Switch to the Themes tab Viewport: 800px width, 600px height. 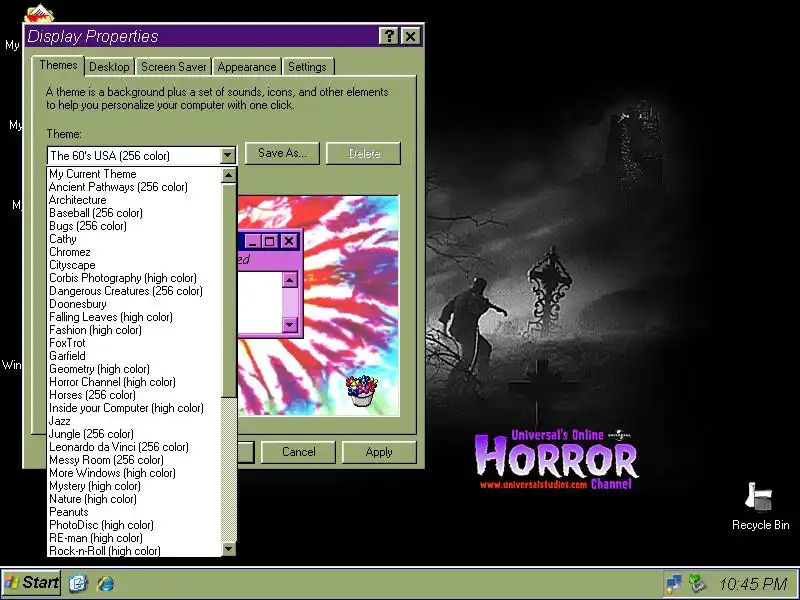coord(58,65)
